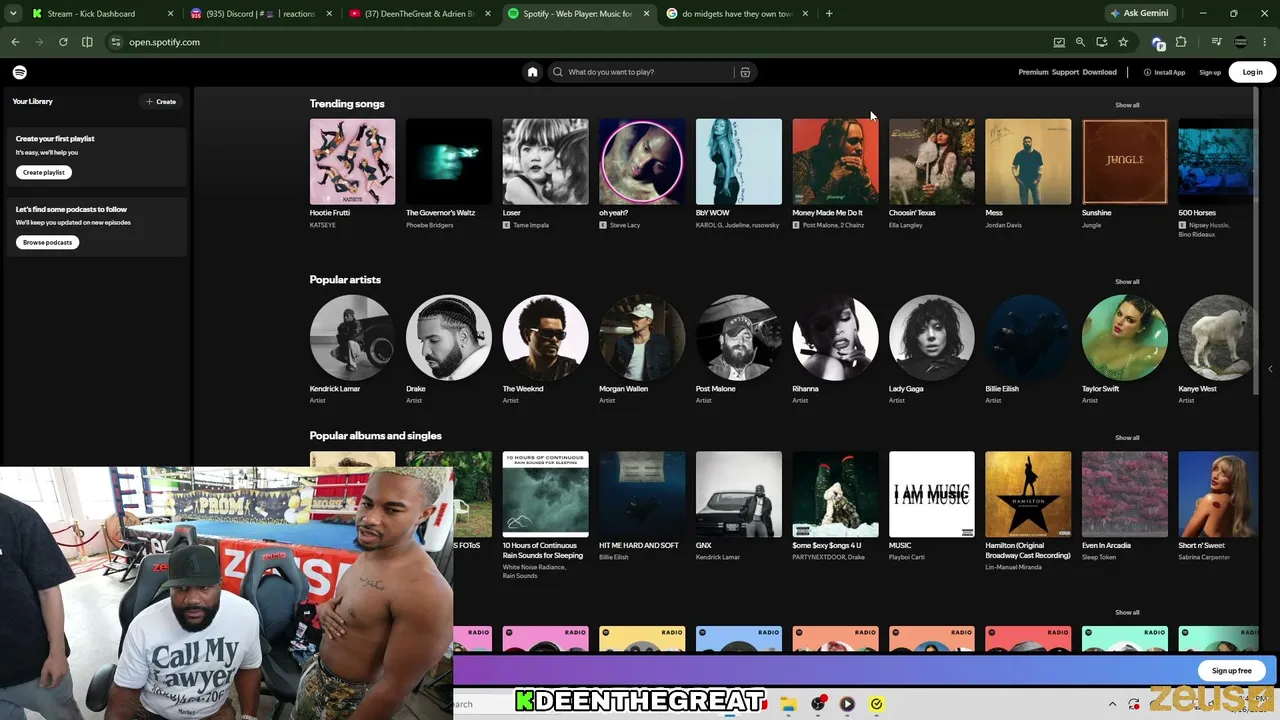This screenshot has height=720, width=1280.
Task: Open the media player taskbar icon
Action: 847,704
